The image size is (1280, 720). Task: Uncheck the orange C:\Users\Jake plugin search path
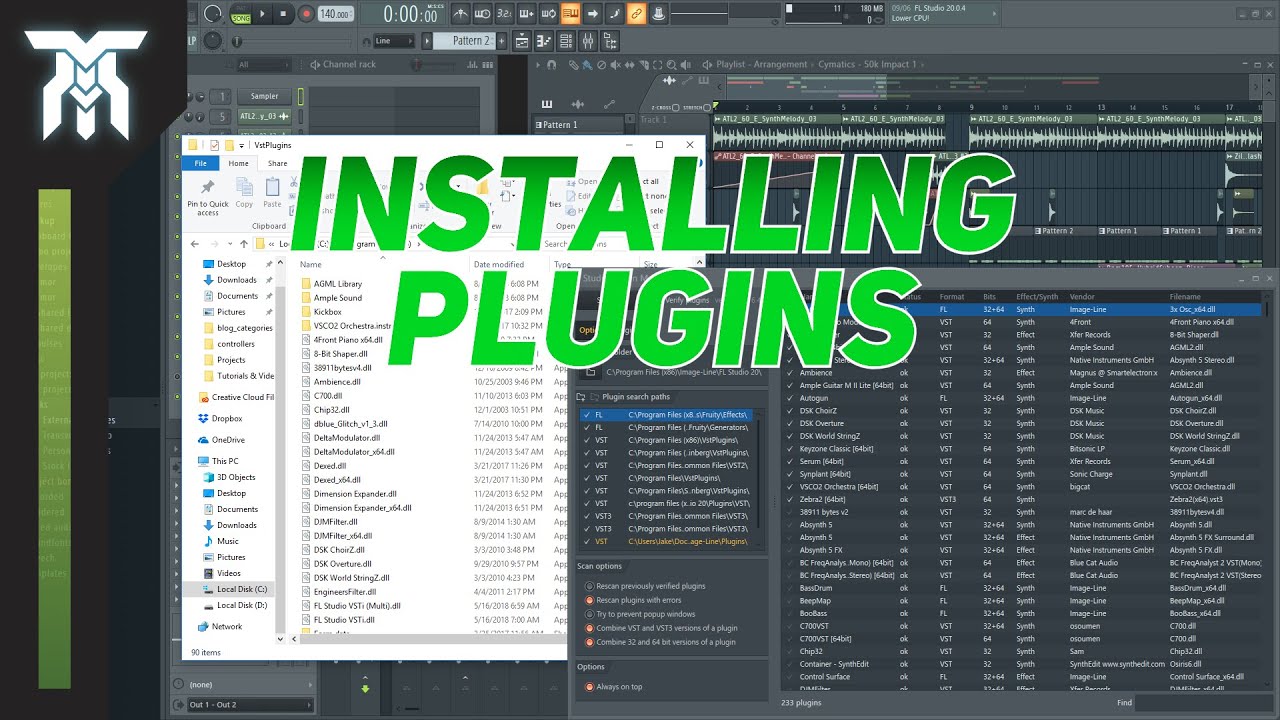click(587, 541)
